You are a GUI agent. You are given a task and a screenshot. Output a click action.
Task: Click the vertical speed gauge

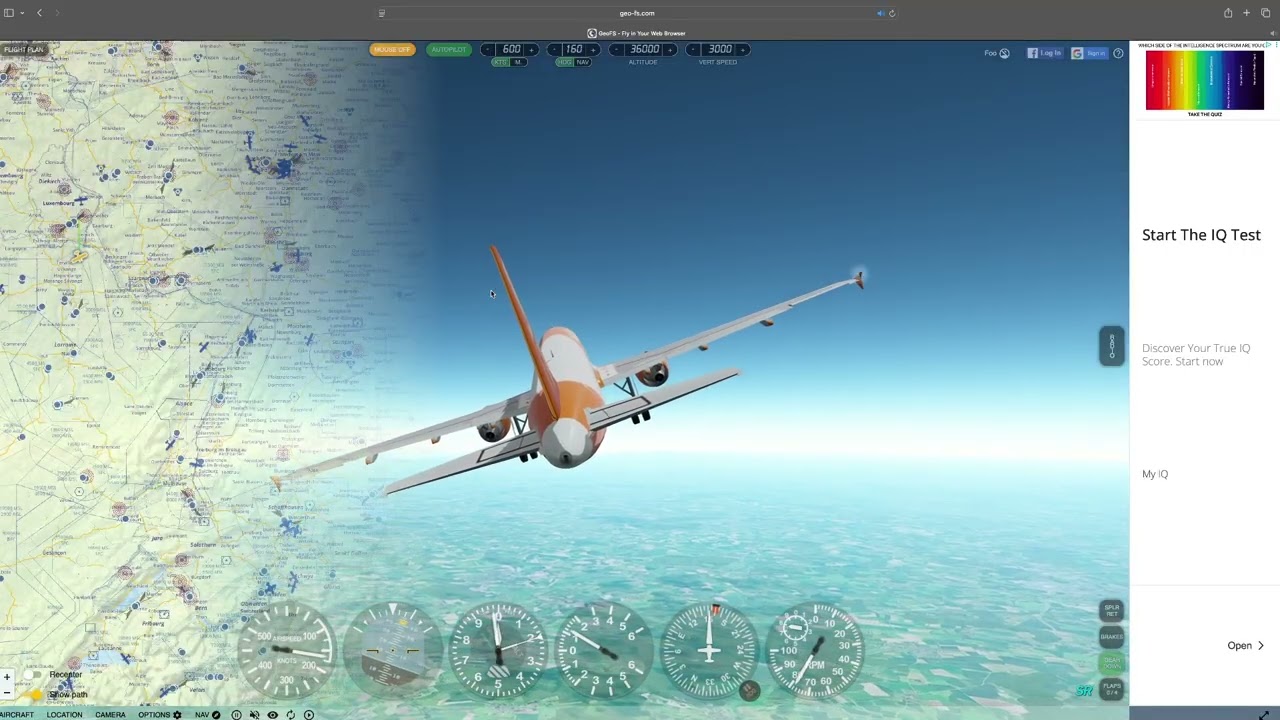click(x=604, y=651)
